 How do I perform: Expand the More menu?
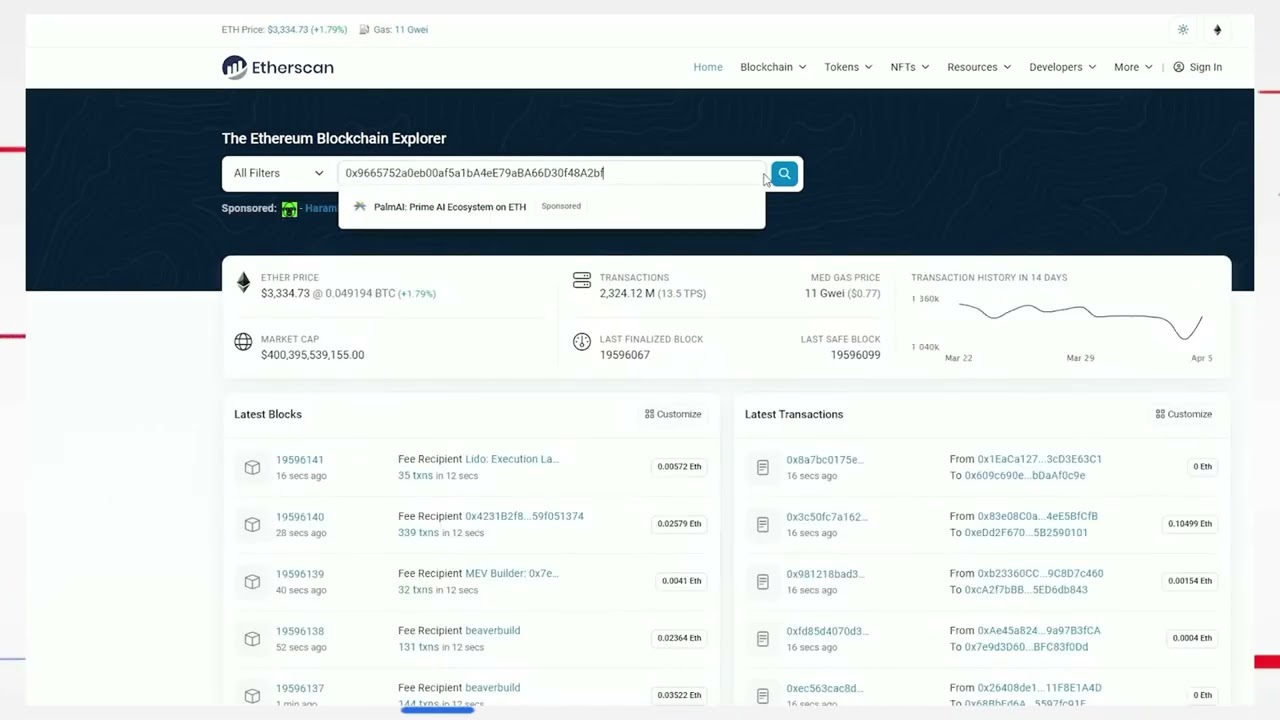1133,67
